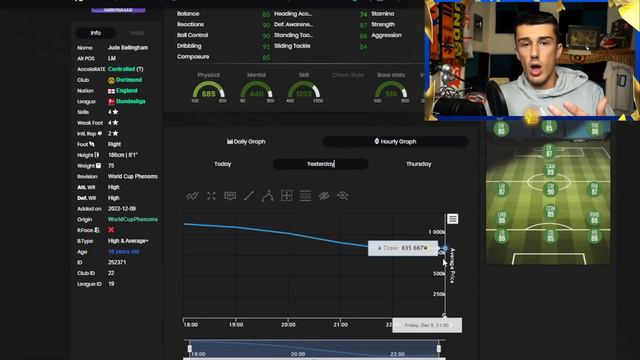Click the Controlled (7) AcceleRATE link
The width and height of the screenshot is (640, 360).
126,69
